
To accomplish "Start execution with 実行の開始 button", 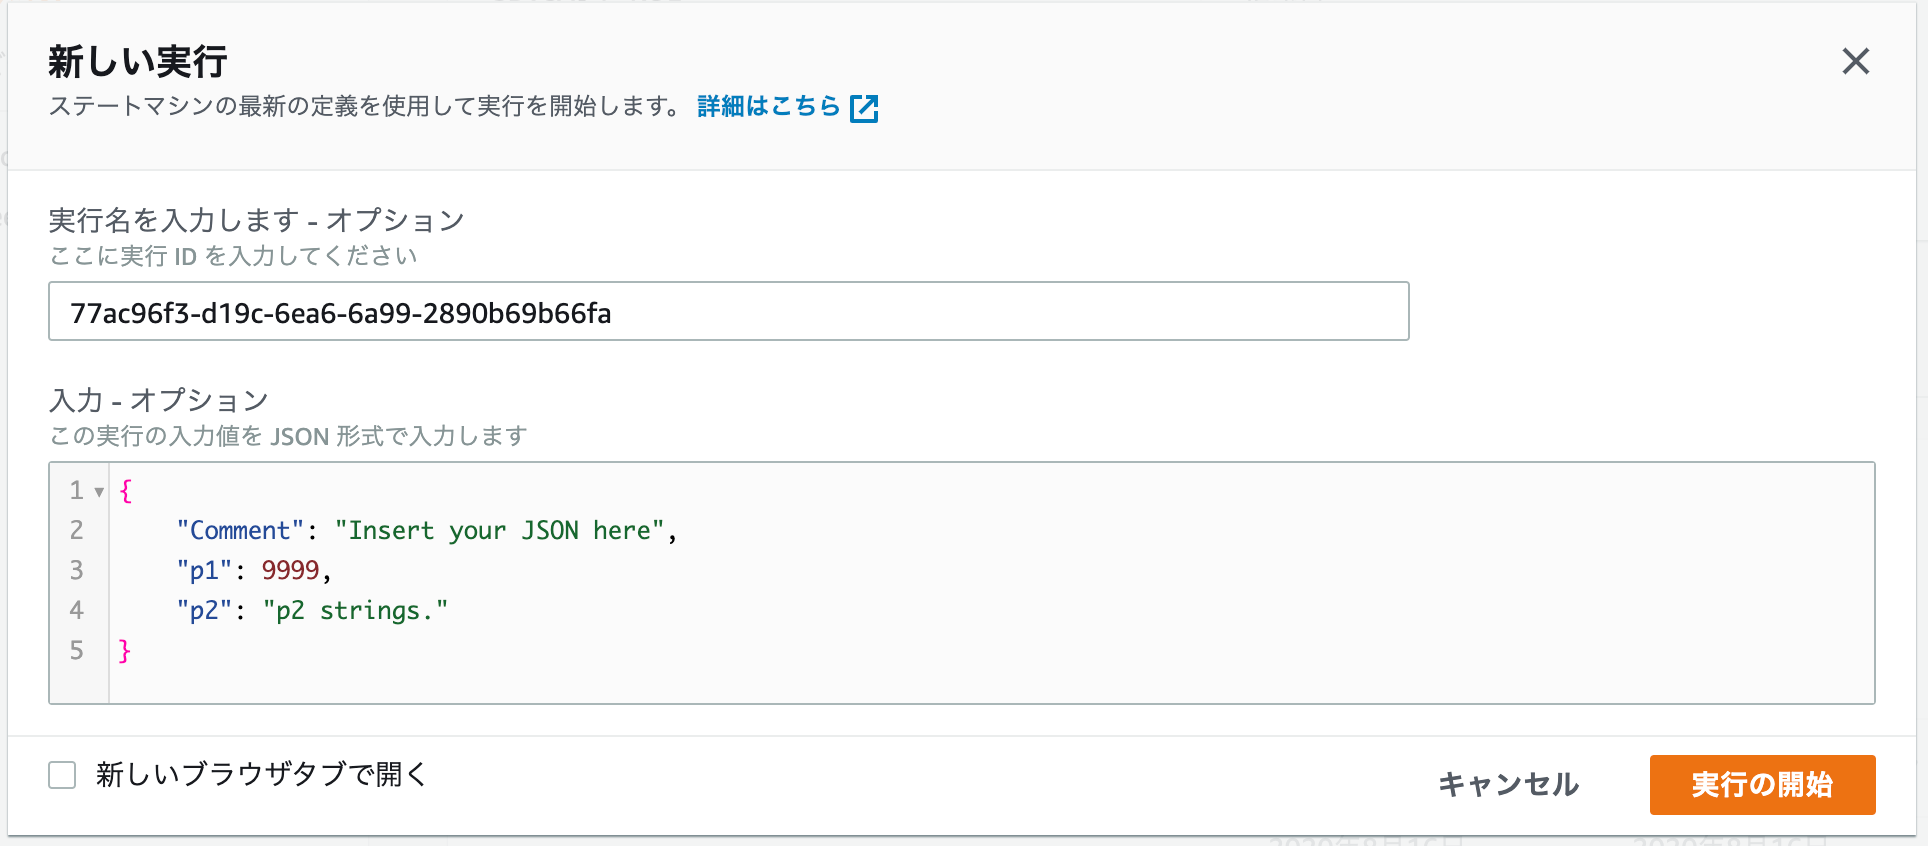I will click(1761, 785).
